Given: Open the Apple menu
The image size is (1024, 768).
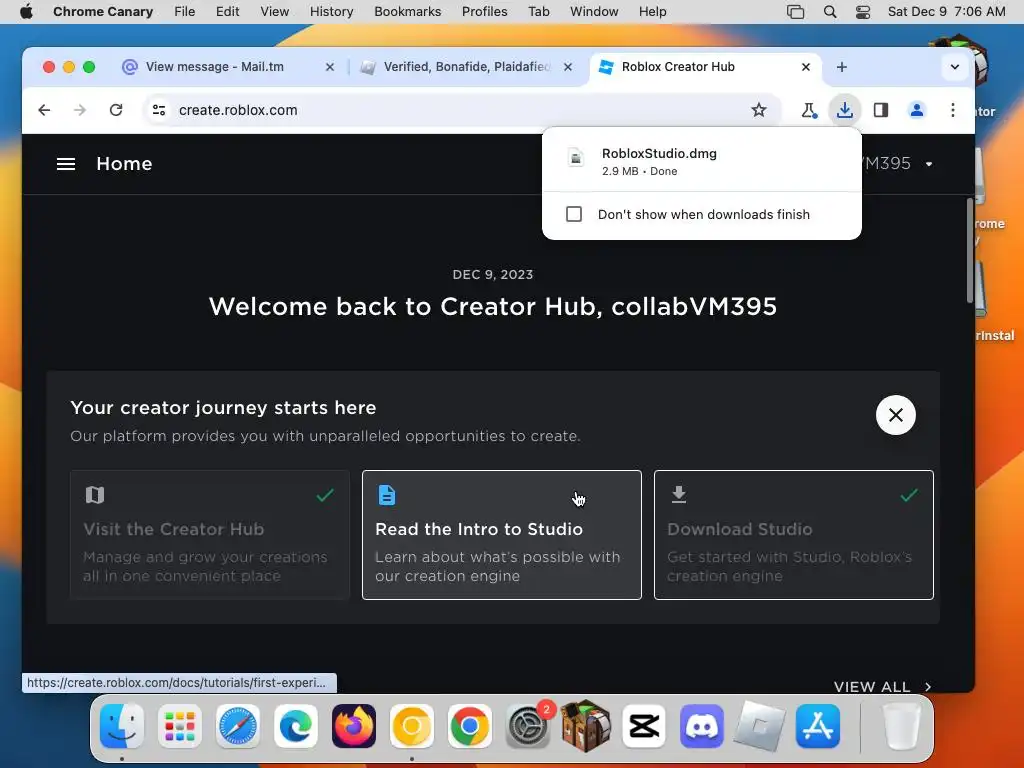Looking at the screenshot, I should point(26,12).
